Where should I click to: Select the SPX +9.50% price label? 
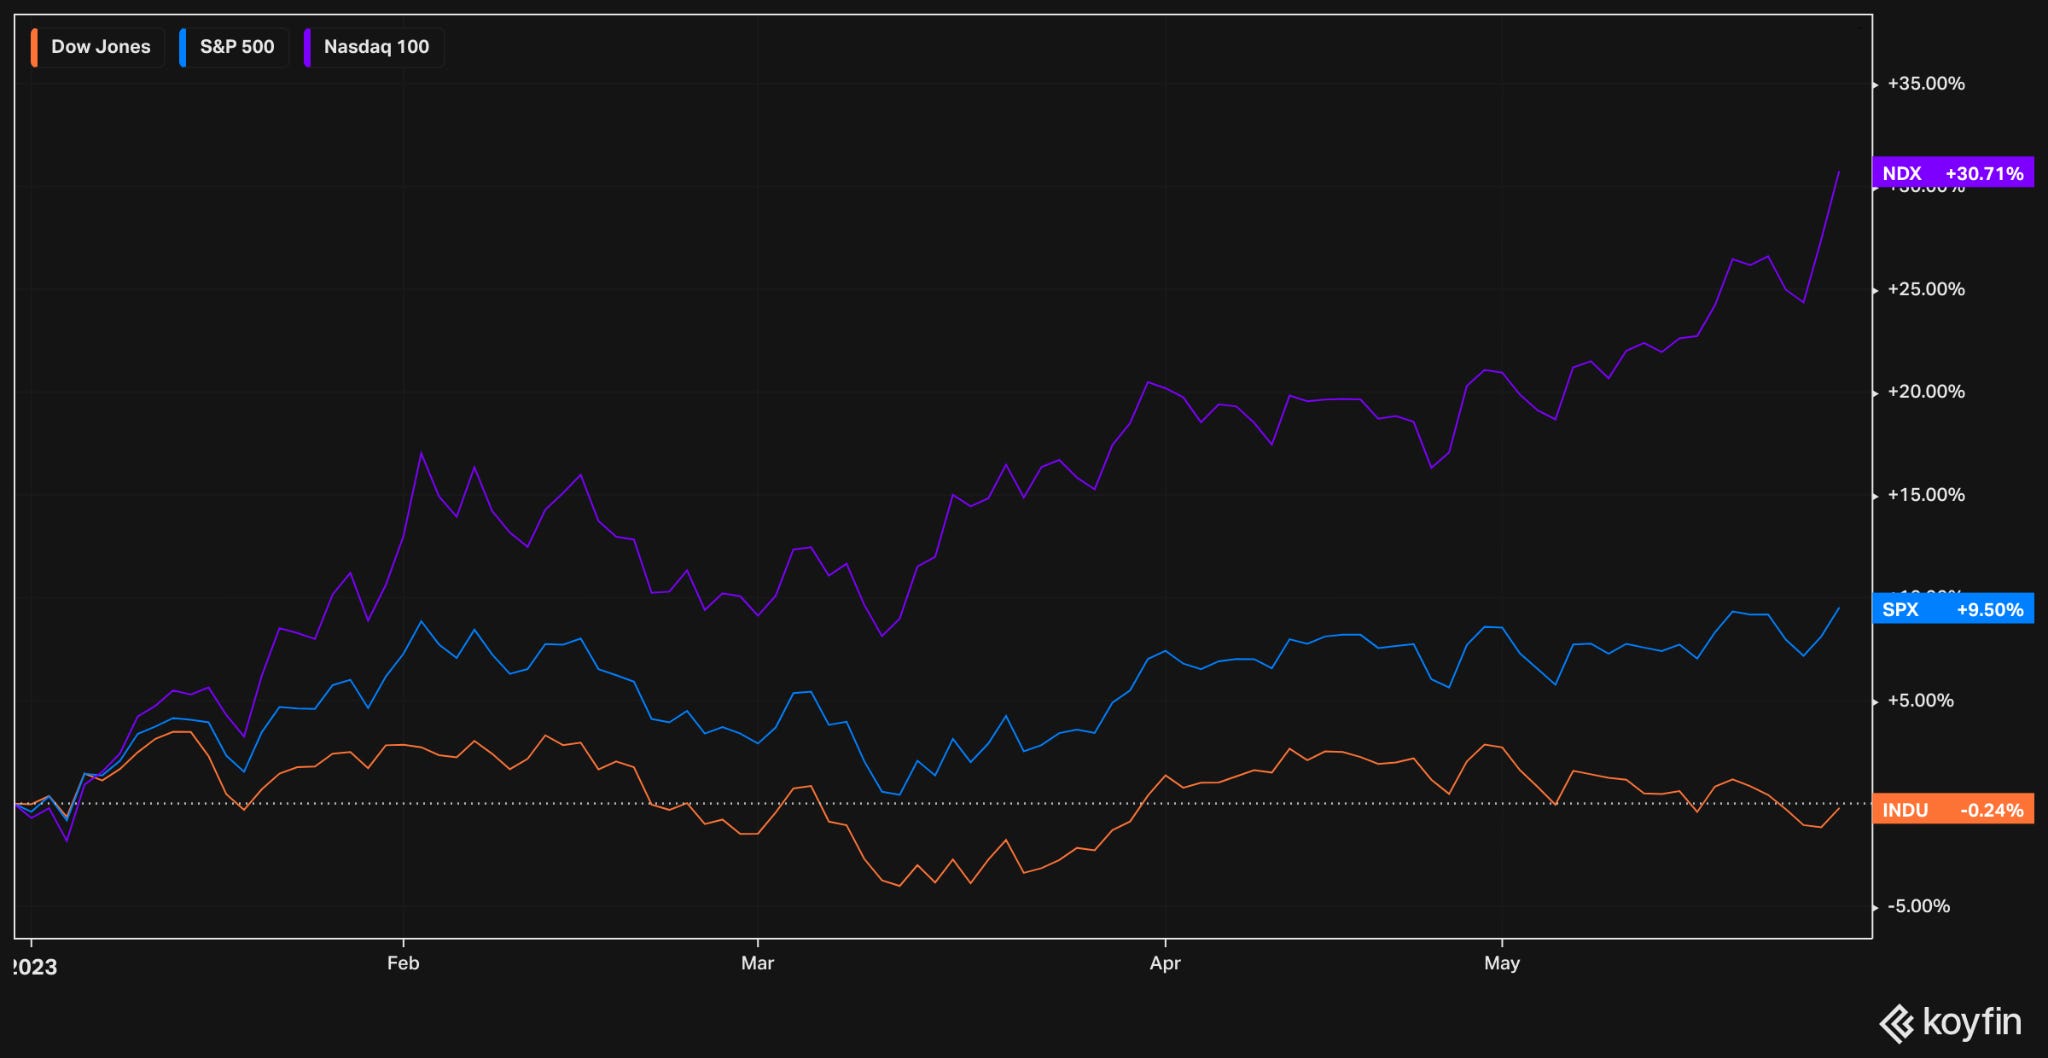pos(1953,609)
